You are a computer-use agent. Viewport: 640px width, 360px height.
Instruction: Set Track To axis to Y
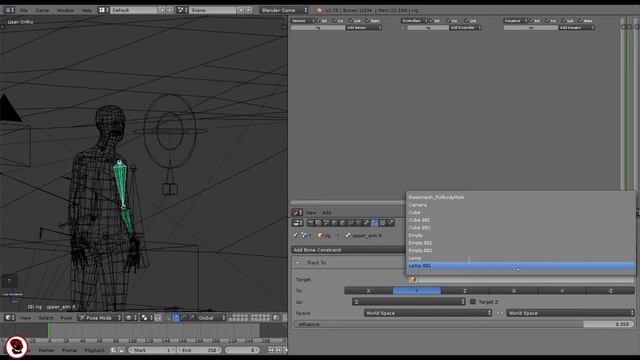click(417, 291)
